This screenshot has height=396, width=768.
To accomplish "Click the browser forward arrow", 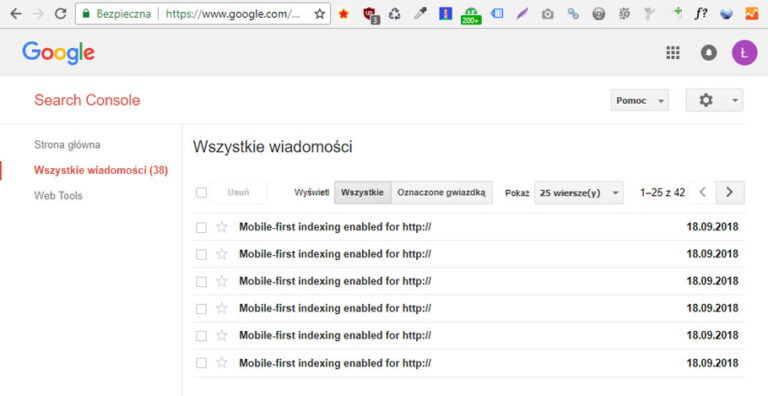I will (38, 14).
